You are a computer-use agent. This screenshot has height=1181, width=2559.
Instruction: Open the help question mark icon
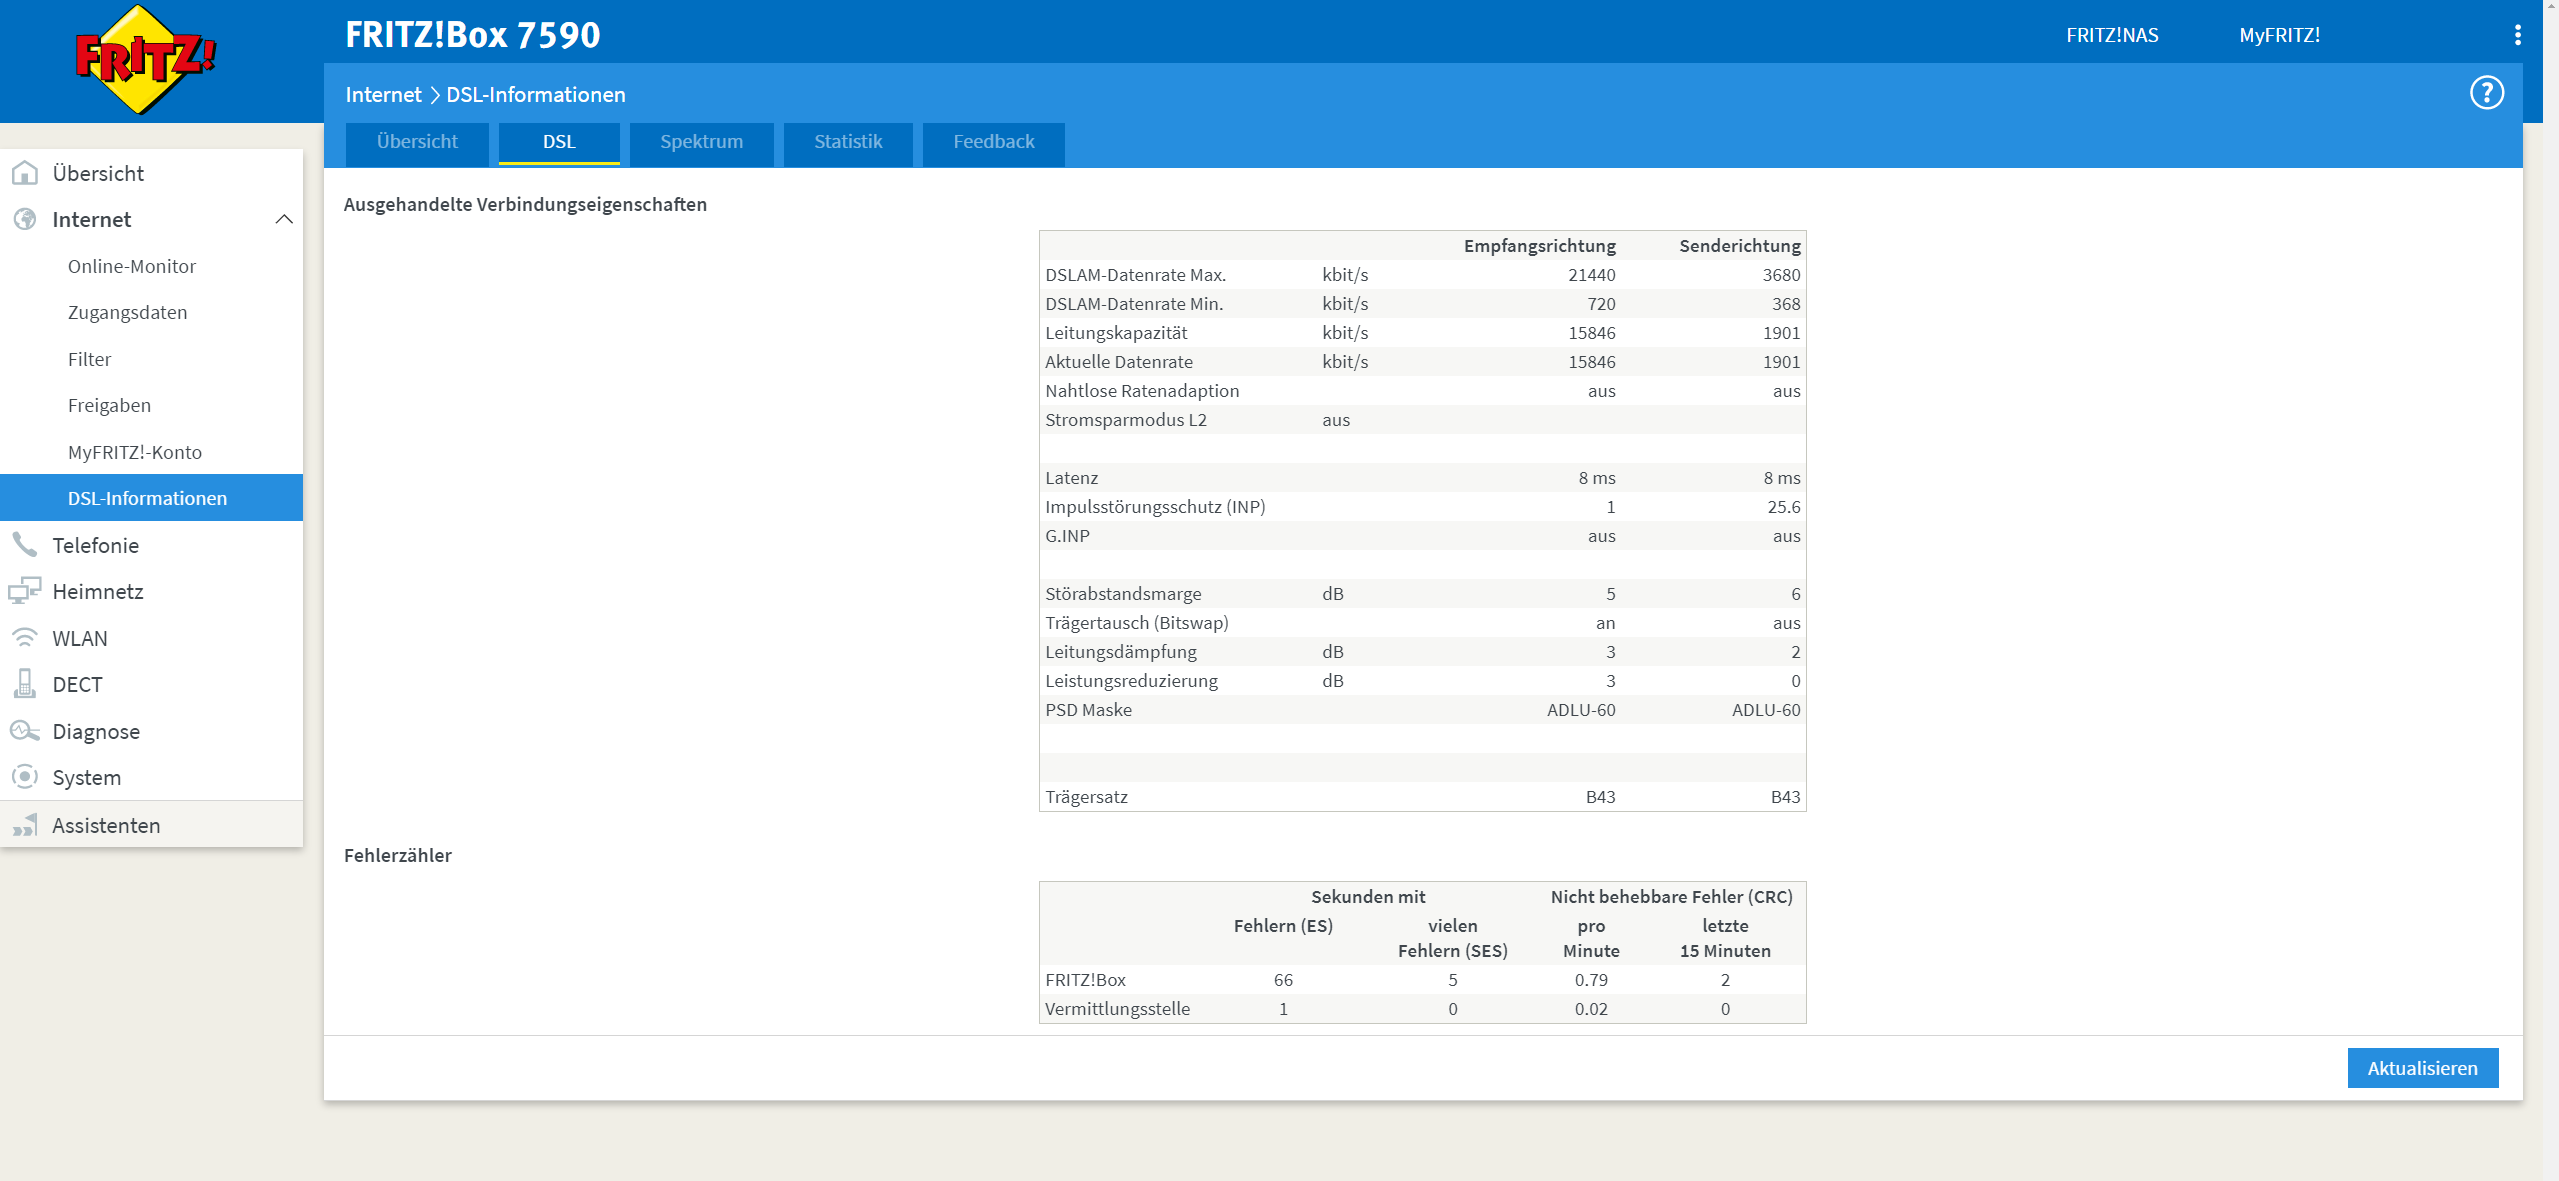pyautogui.click(x=2486, y=93)
